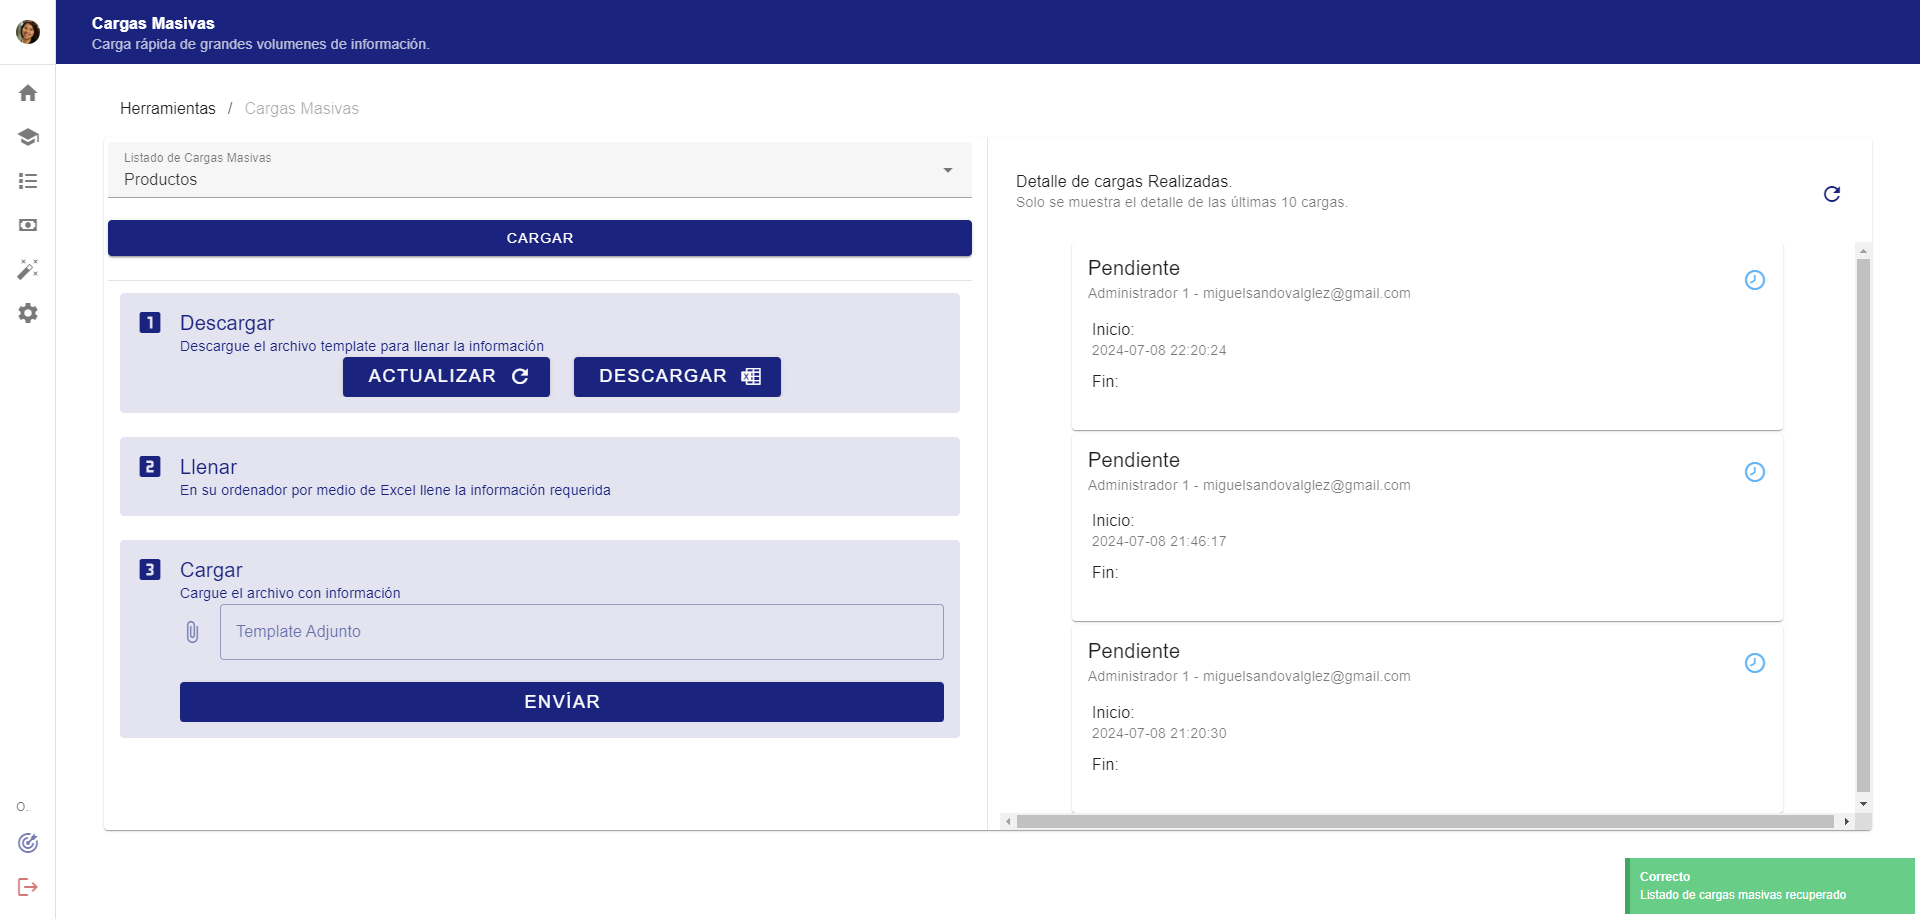
Task: Click the ACTUALIZAR button
Action: [446, 377]
